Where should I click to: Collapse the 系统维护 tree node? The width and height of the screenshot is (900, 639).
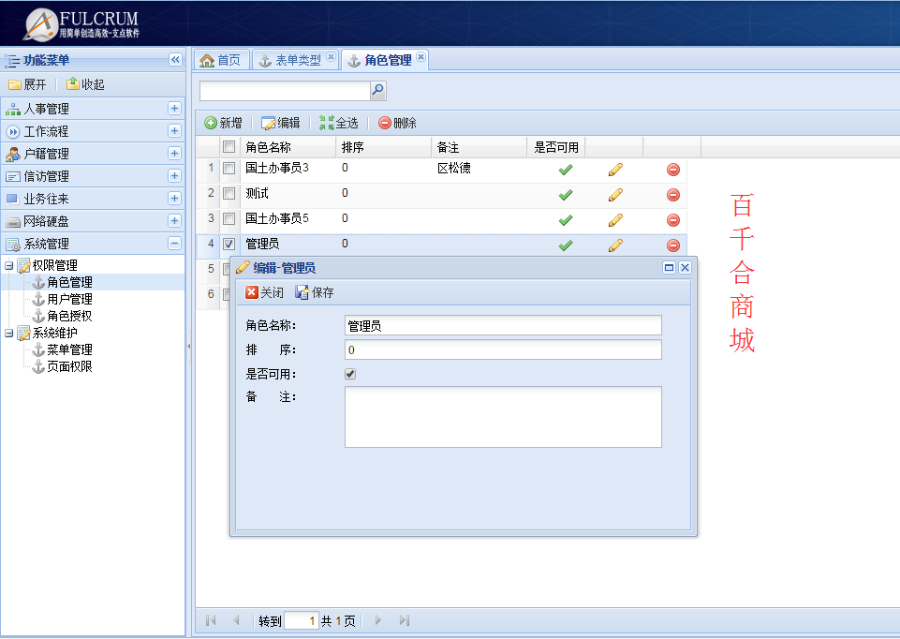(9, 332)
